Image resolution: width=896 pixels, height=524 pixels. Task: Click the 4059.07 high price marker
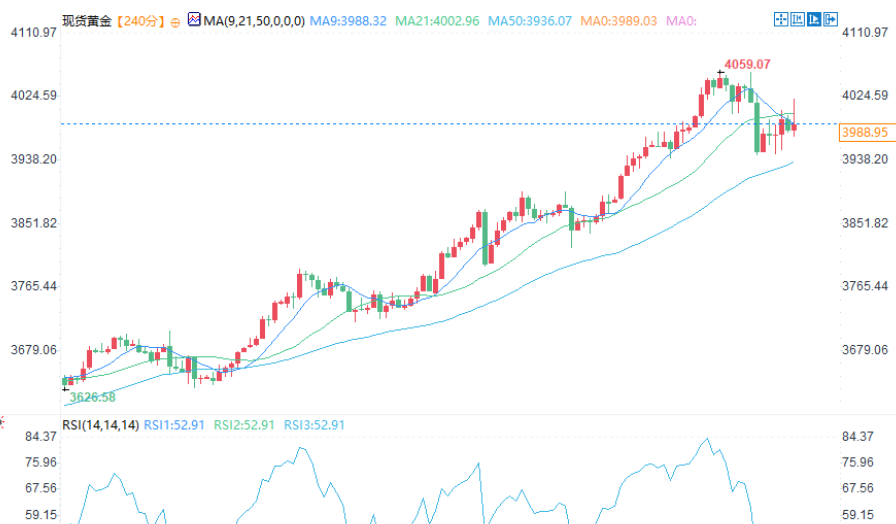(747, 64)
